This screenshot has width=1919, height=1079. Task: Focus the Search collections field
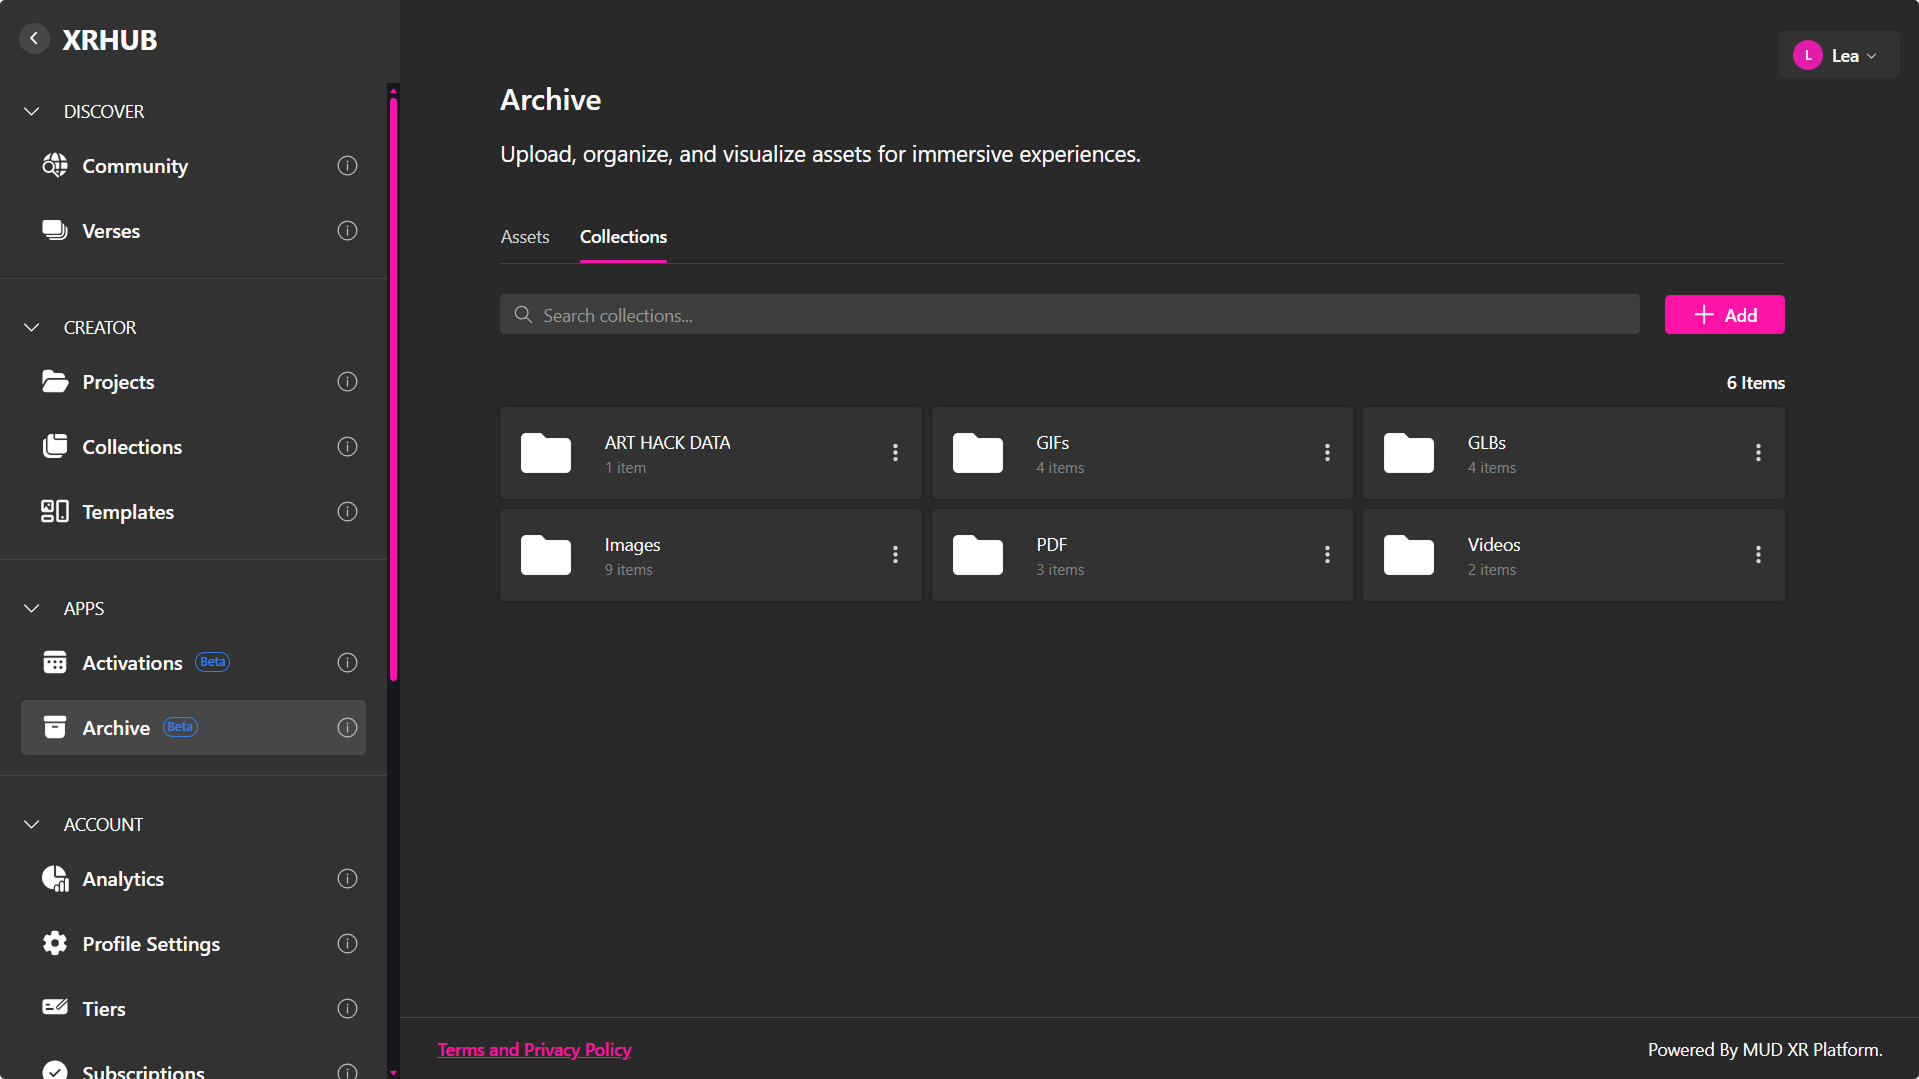(x=1069, y=315)
